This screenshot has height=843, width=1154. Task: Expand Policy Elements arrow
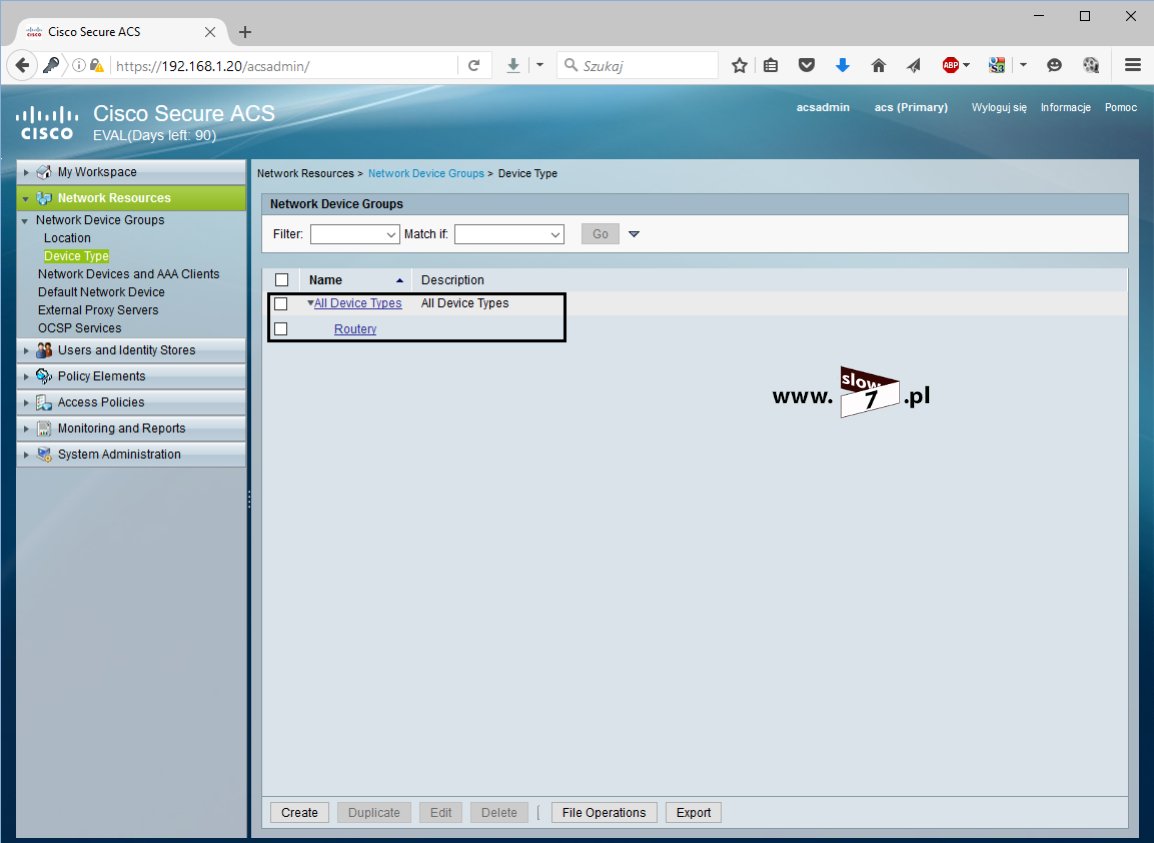[26, 376]
